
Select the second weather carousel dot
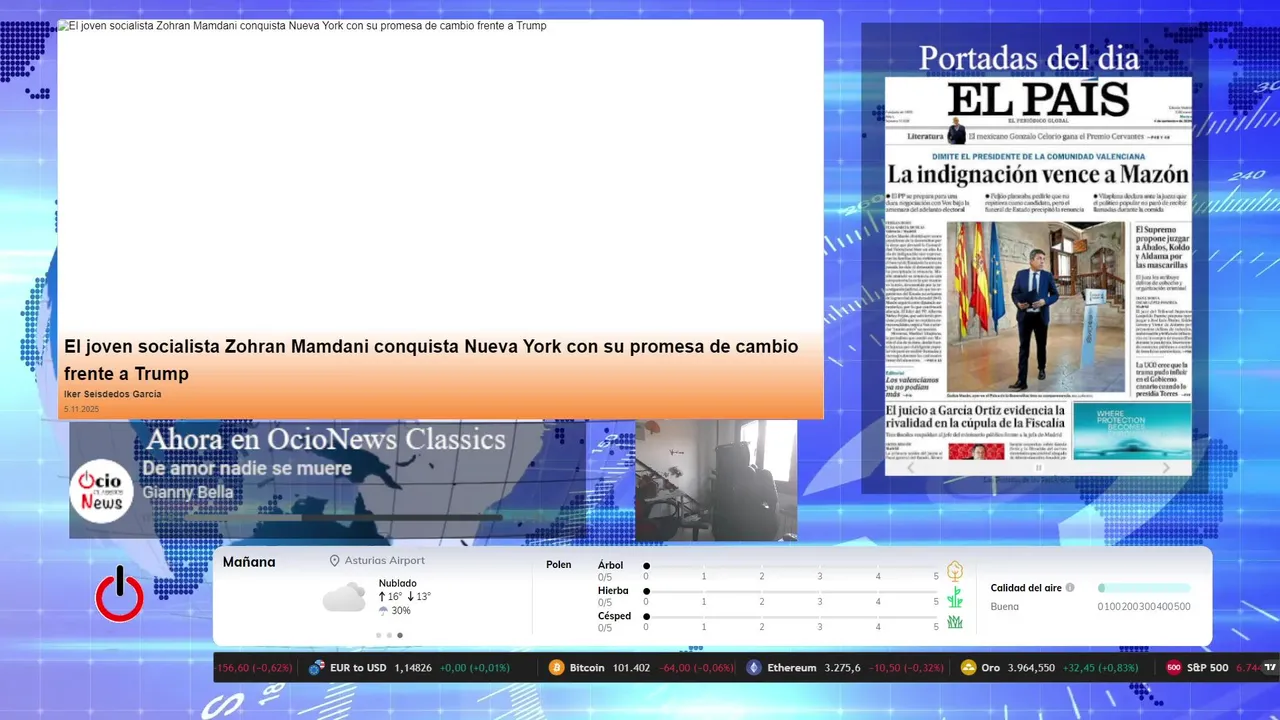point(389,635)
